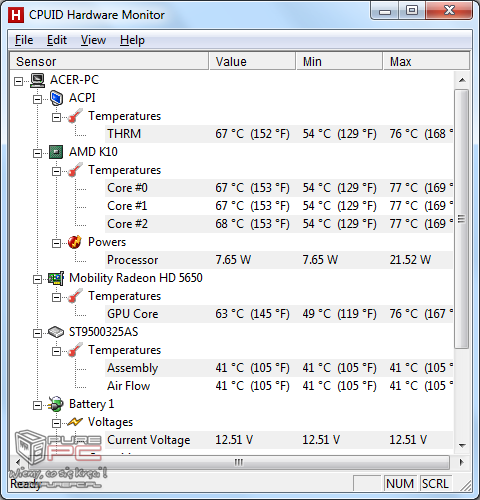The width and height of the screenshot is (480, 500).
Task: Click the Voltages waveform icon
Action: pyautogui.click(x=75, y=422)
